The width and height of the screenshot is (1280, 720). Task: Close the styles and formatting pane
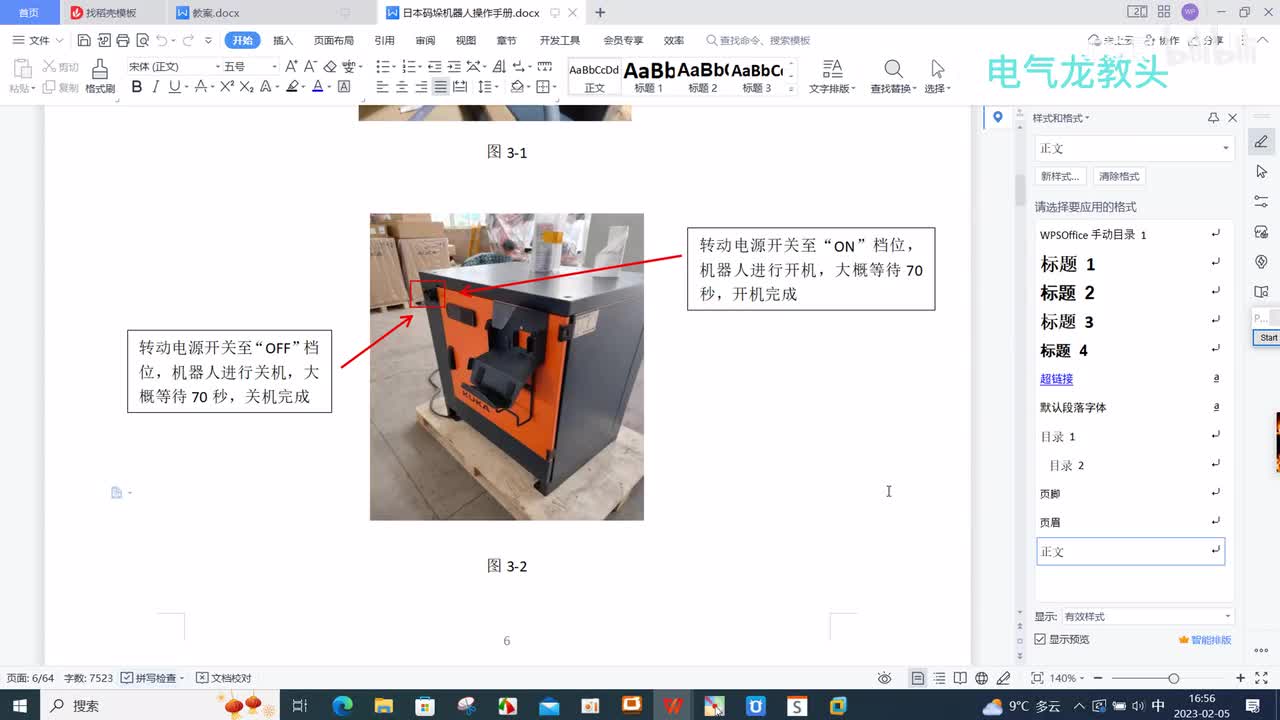pyautogui.click(x=1232, y=118)
